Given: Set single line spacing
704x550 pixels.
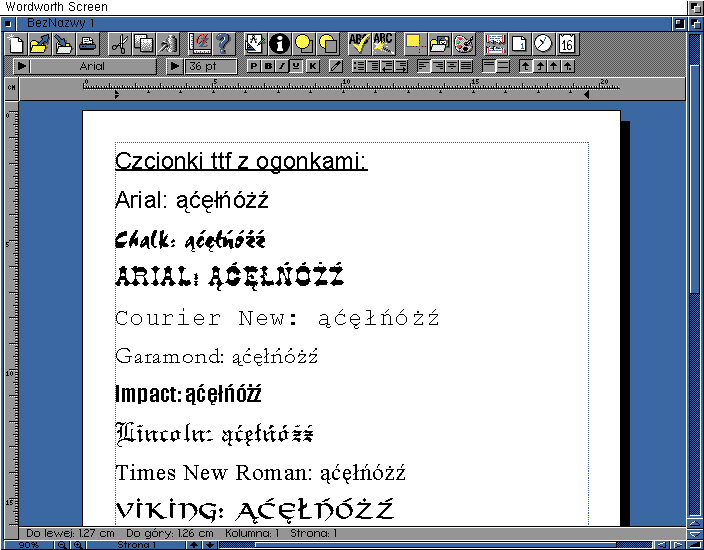Looking at the screenshot, I should click(x=489, y=66).
